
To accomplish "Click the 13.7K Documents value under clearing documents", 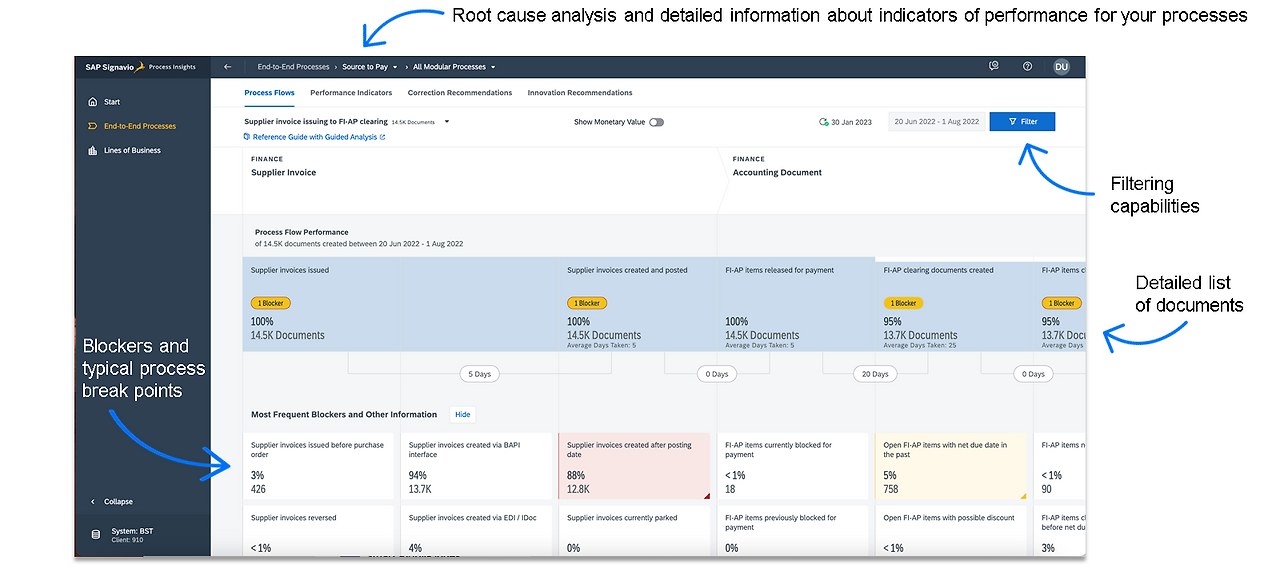I will point(920,335).
